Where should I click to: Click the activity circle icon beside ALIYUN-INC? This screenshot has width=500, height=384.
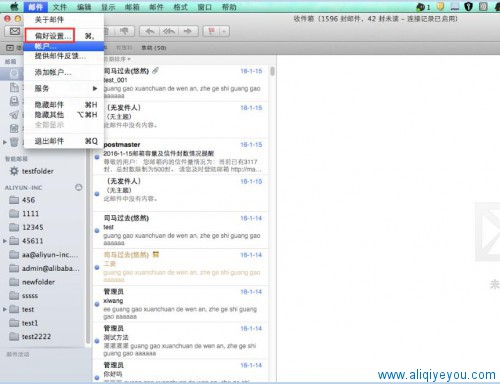click(x=78, y=187)
